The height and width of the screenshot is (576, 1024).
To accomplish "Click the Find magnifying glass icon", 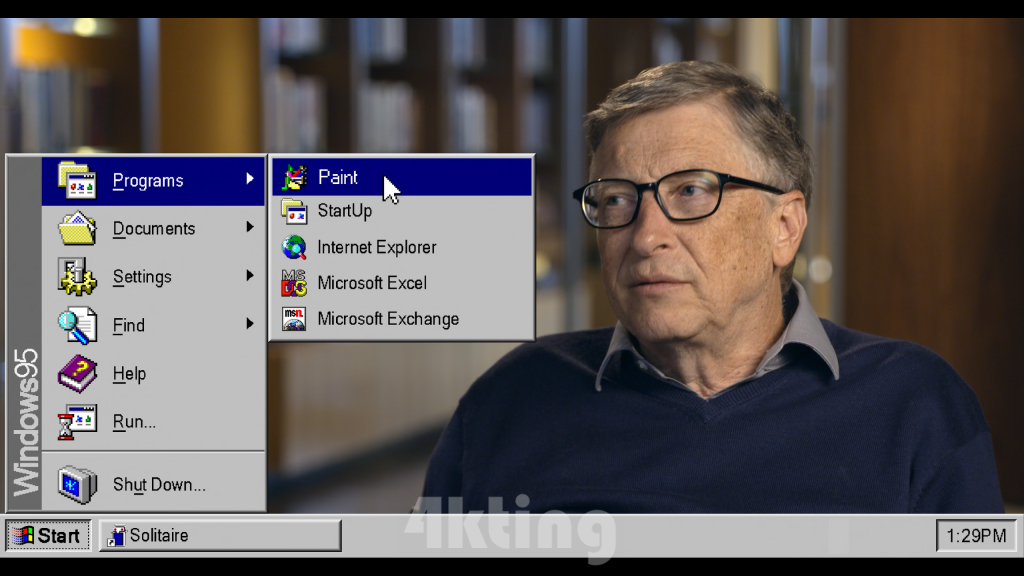I will click(77, 325).
